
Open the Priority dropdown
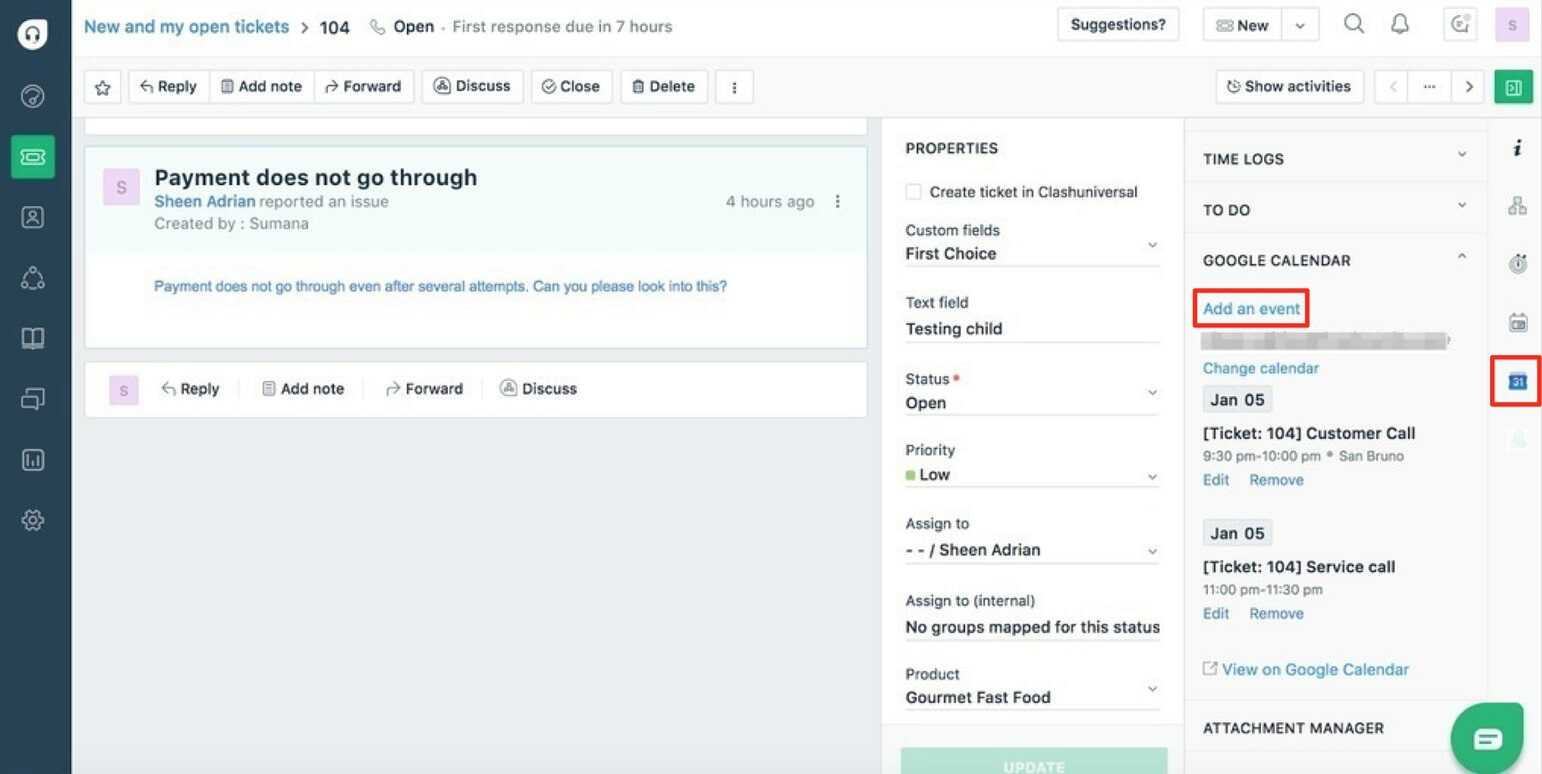[1031, 475]
